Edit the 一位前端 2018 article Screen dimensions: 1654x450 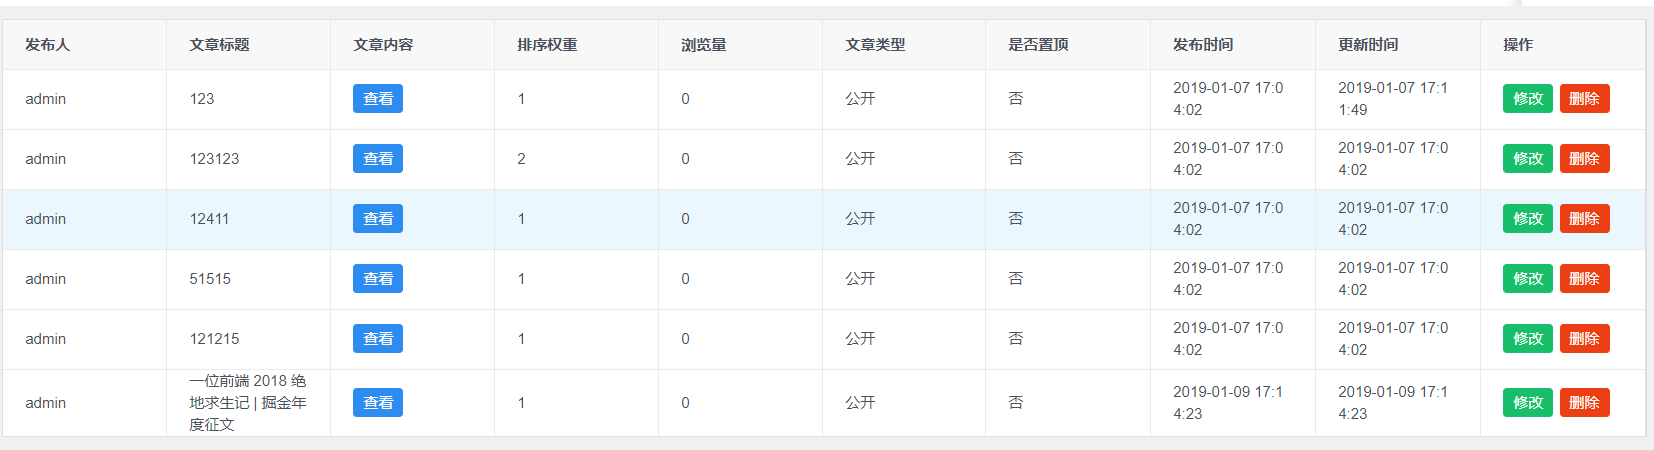(1528, 402)
